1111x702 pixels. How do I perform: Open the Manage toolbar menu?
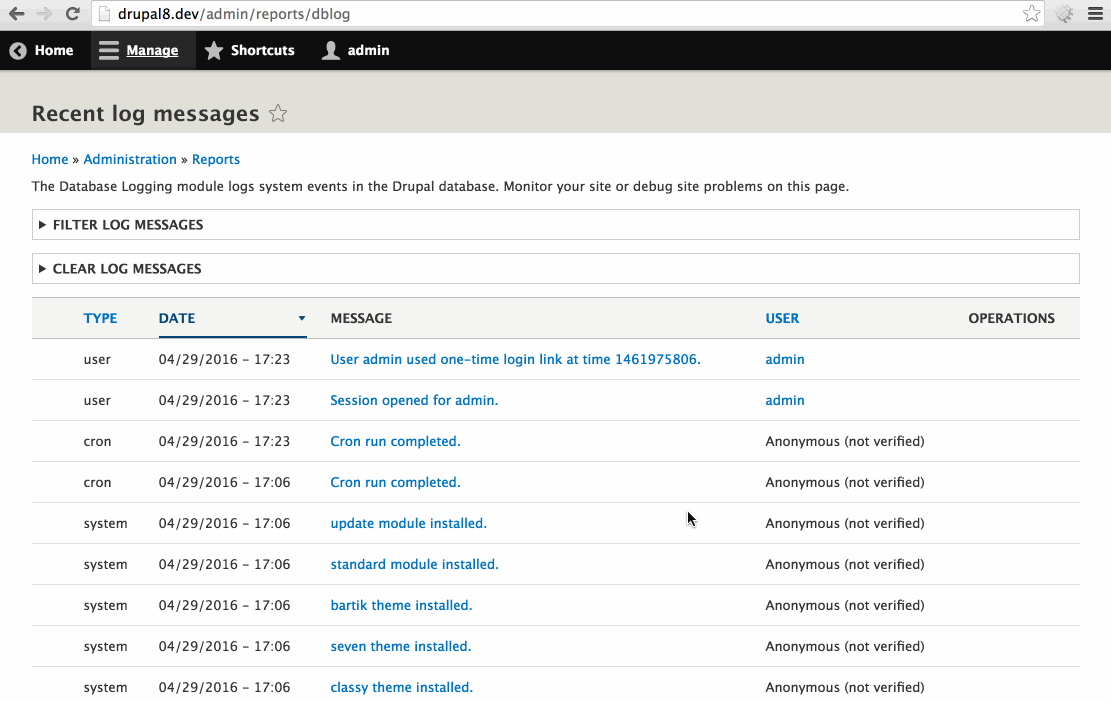click(x=138, y=51)
